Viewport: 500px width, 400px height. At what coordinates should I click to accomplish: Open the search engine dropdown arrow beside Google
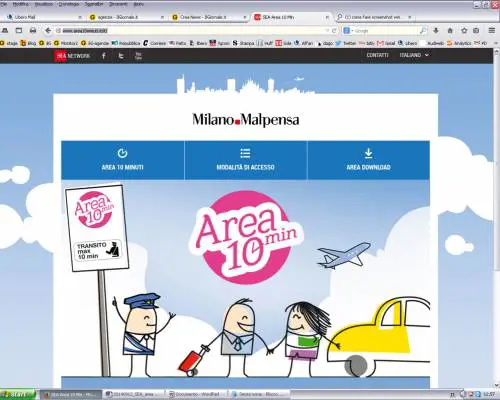click(x=352, y=31)
